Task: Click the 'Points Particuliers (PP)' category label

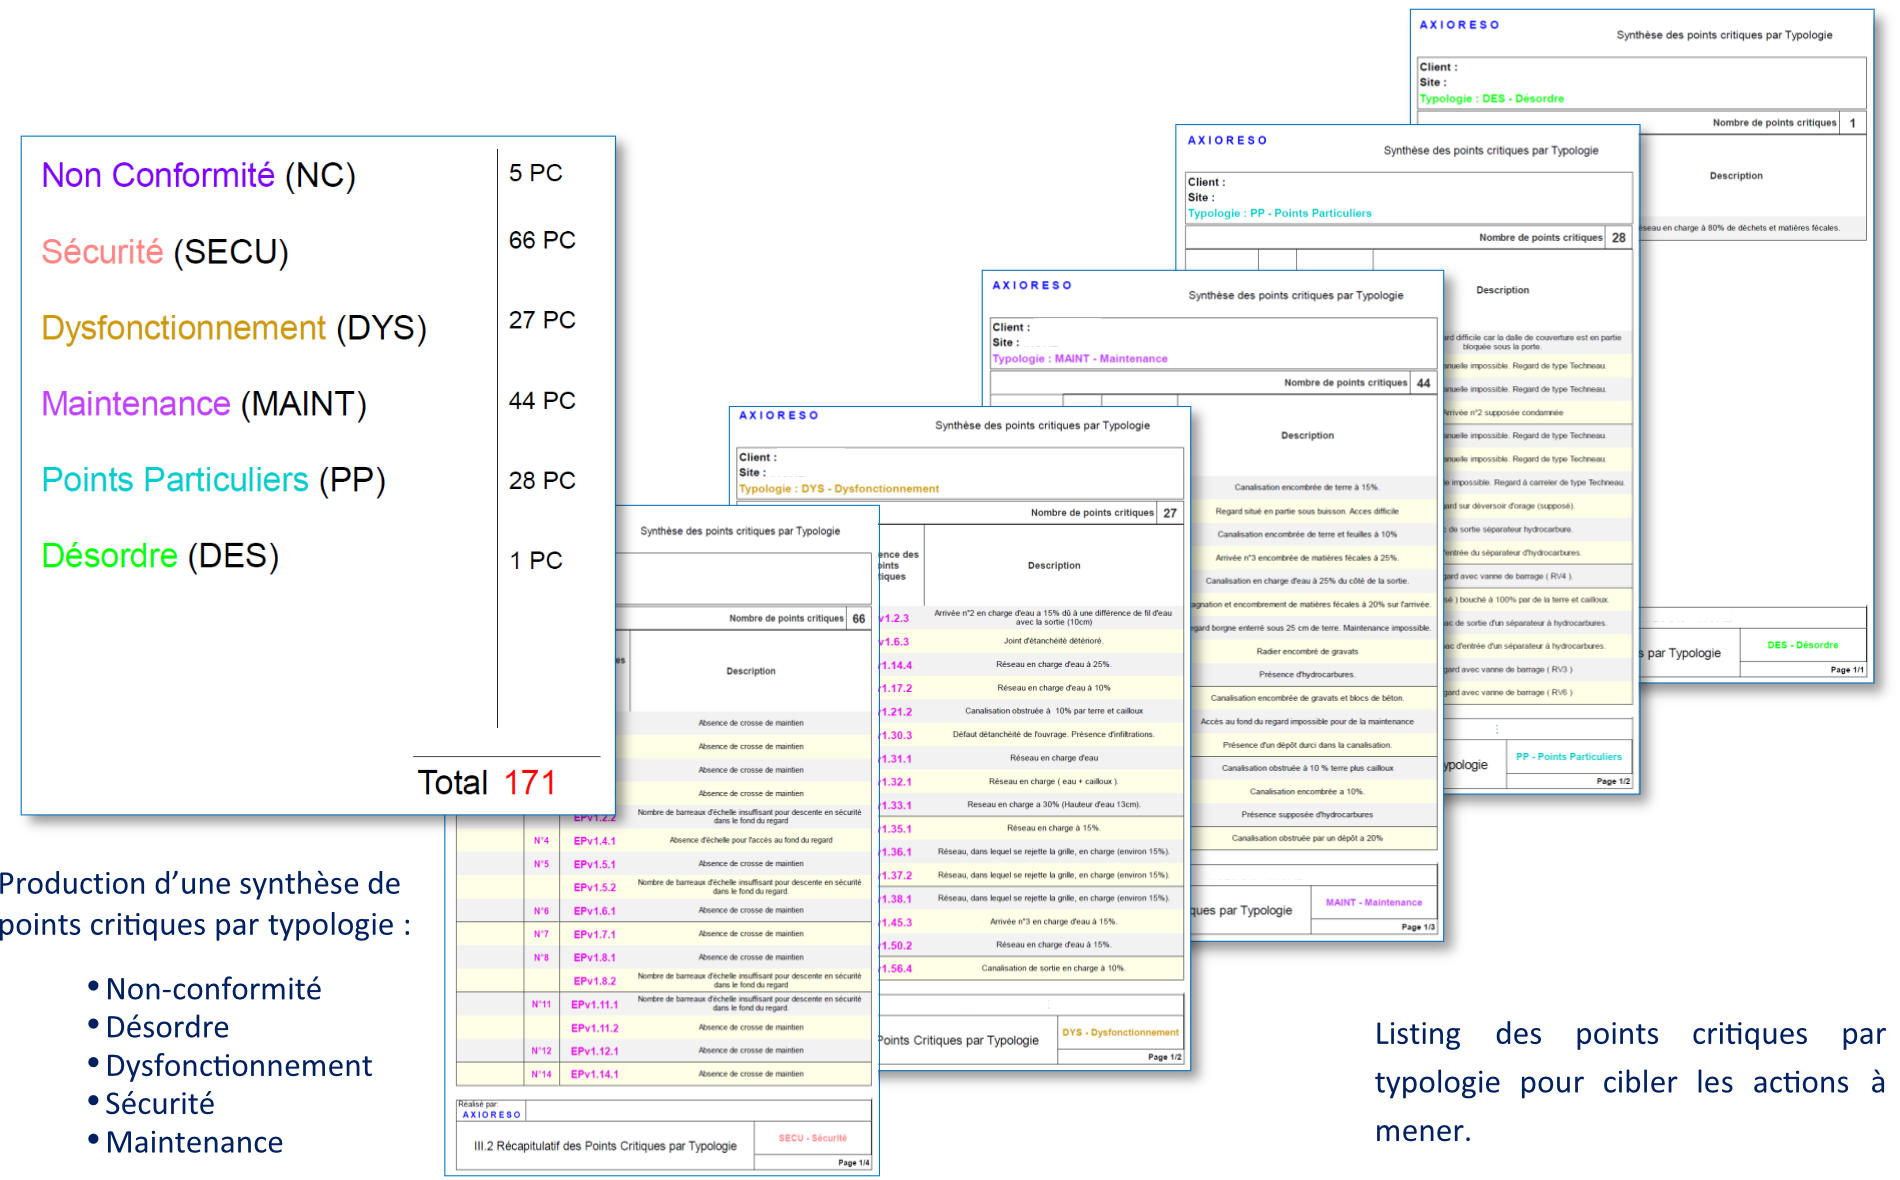Action: click(x=213, y=480)
